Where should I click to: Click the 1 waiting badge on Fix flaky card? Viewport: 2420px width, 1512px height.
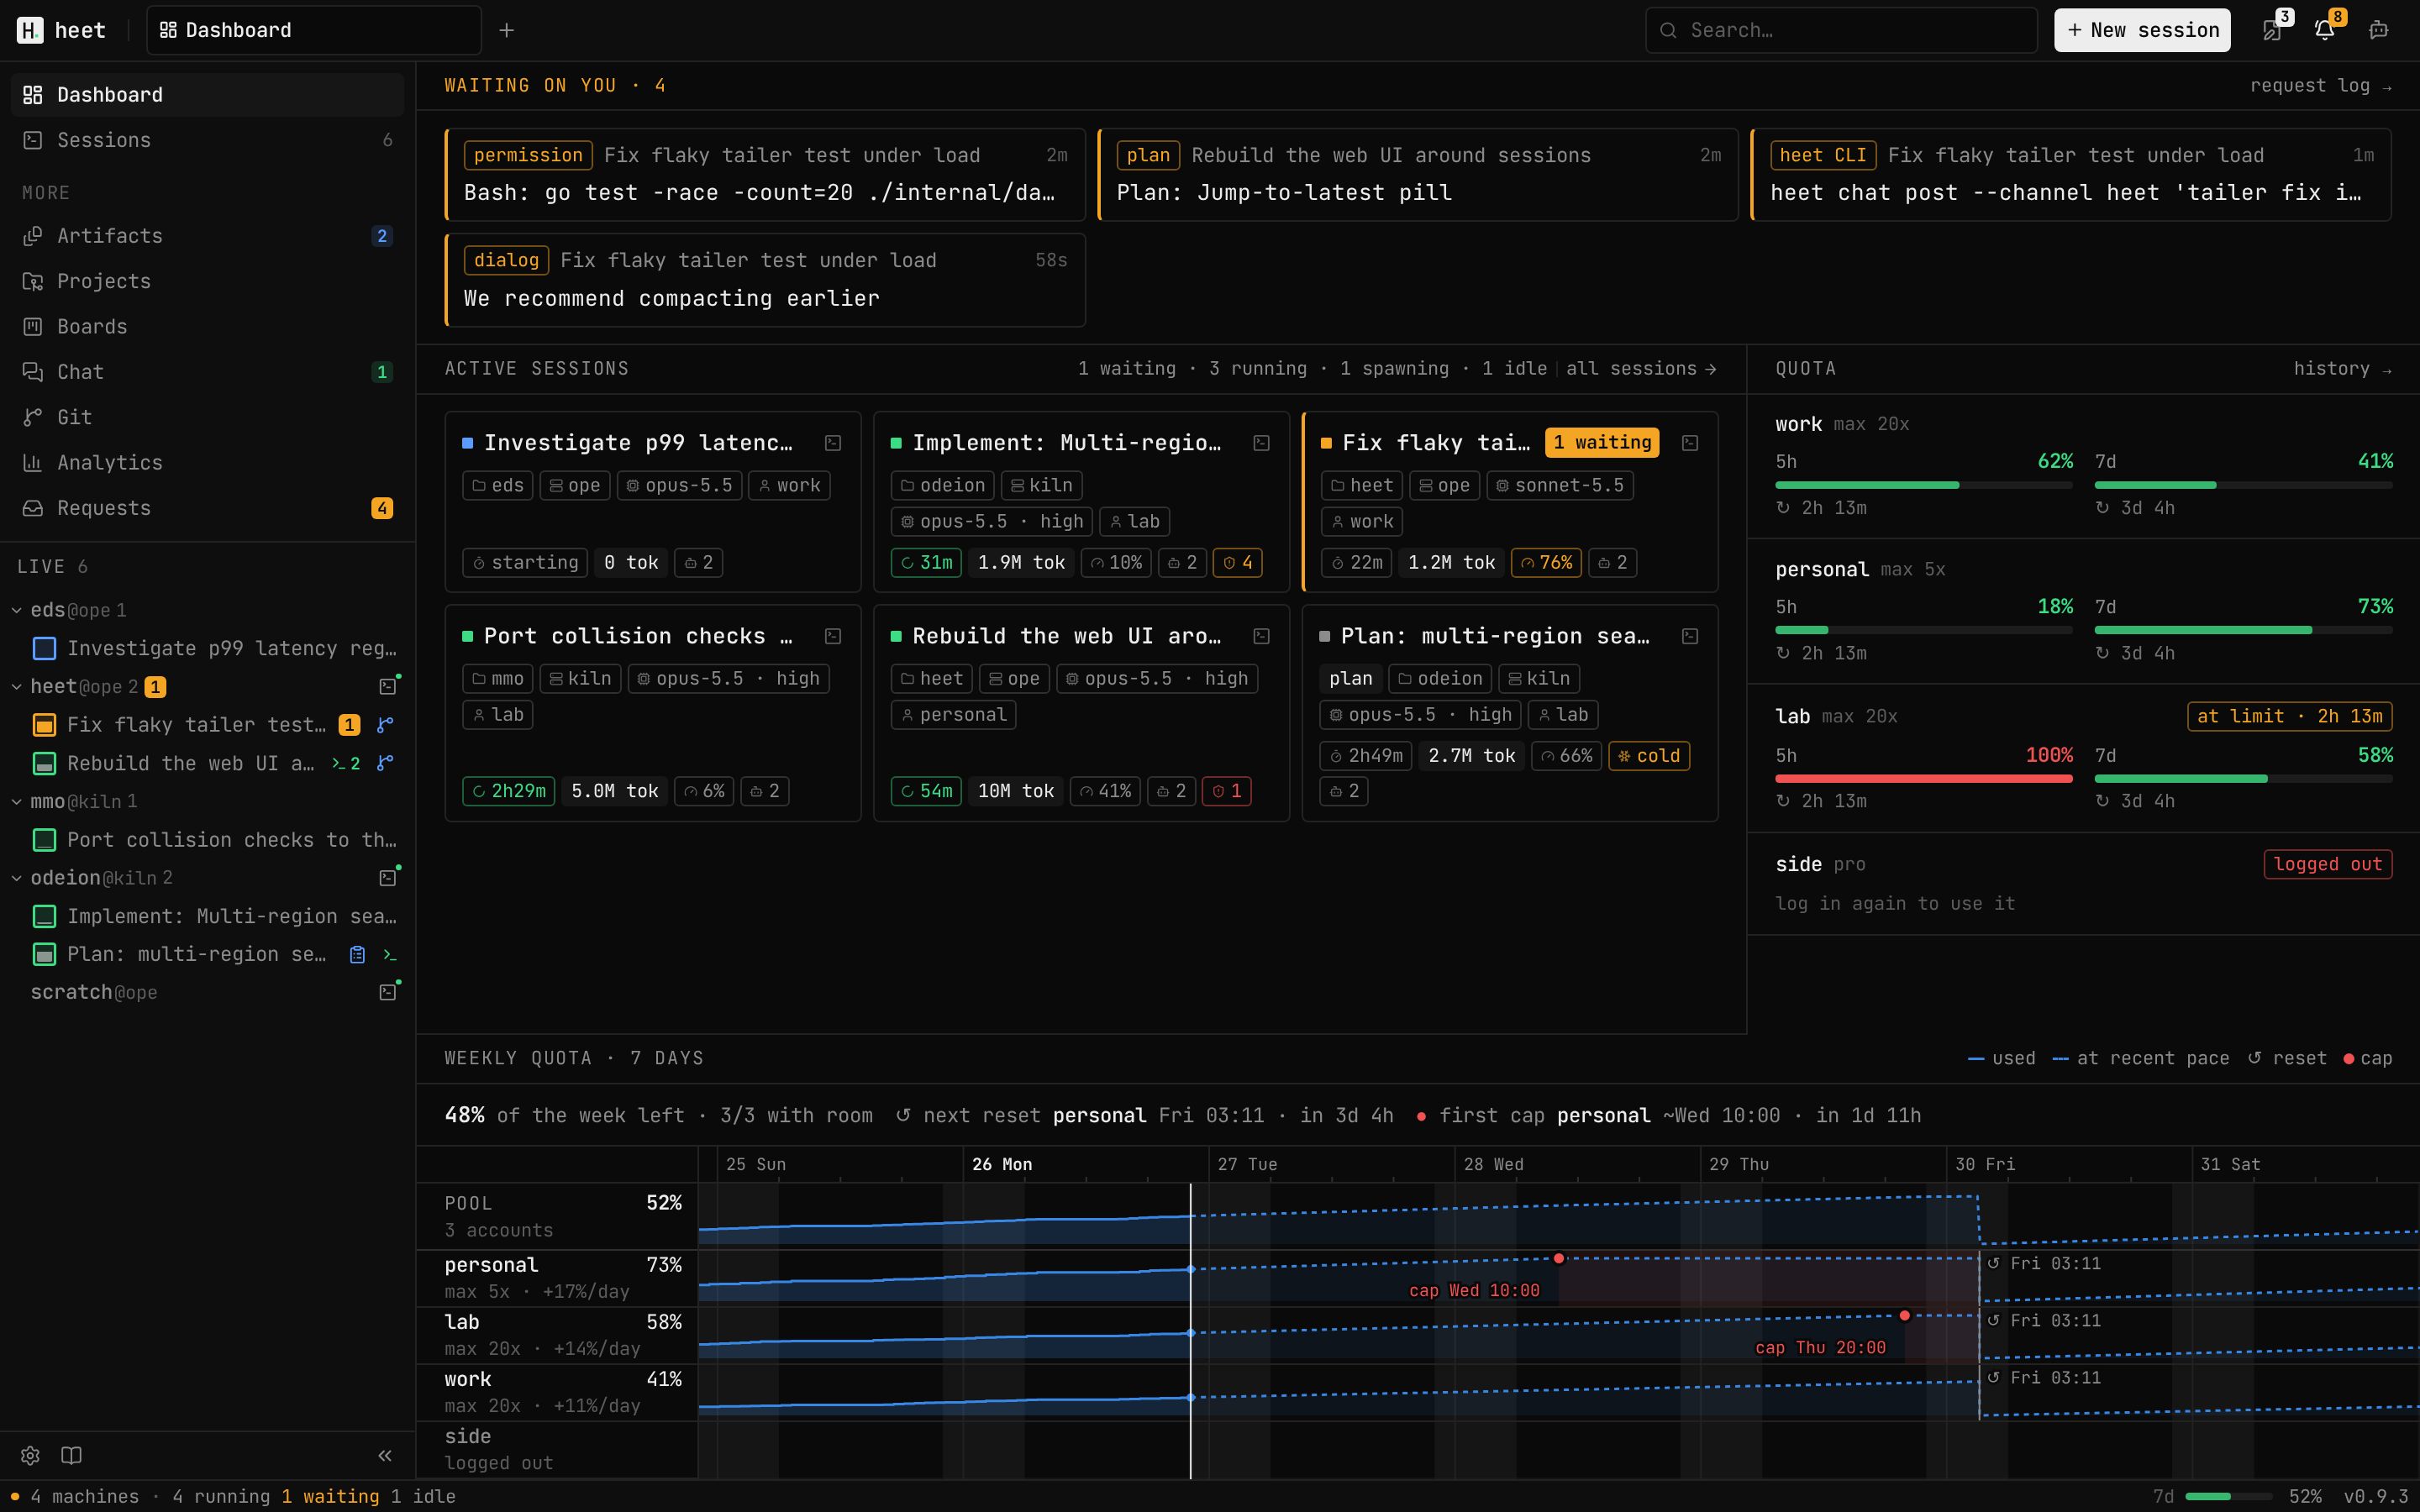pos(1602,443)
